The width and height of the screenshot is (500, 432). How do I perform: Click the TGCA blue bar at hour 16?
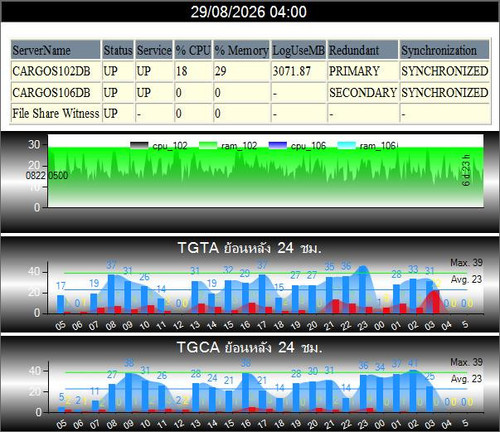tap(245, 392)
